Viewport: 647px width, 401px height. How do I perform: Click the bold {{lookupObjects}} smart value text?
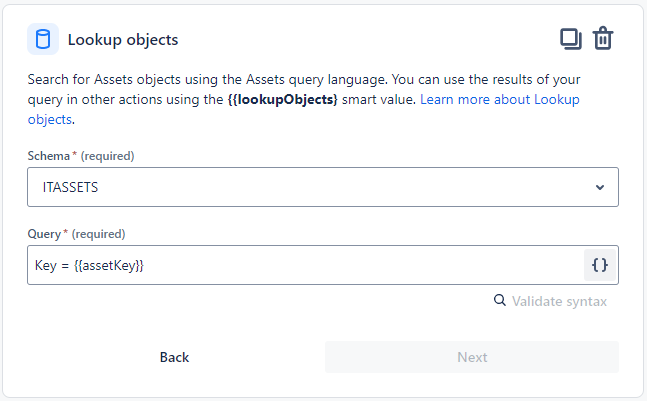[283, 99]
